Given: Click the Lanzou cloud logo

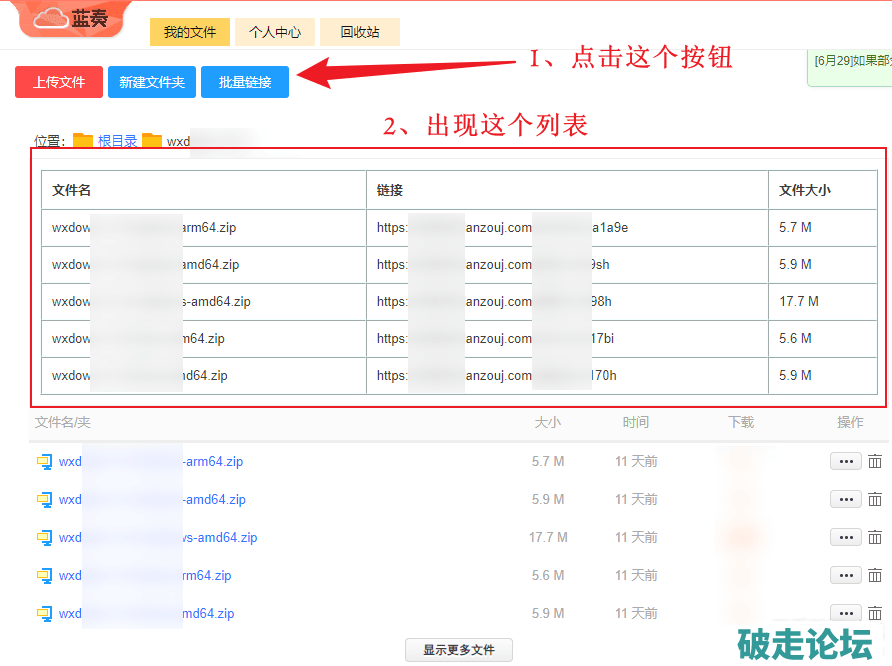Looking at the screenshot, I should 75,19.
